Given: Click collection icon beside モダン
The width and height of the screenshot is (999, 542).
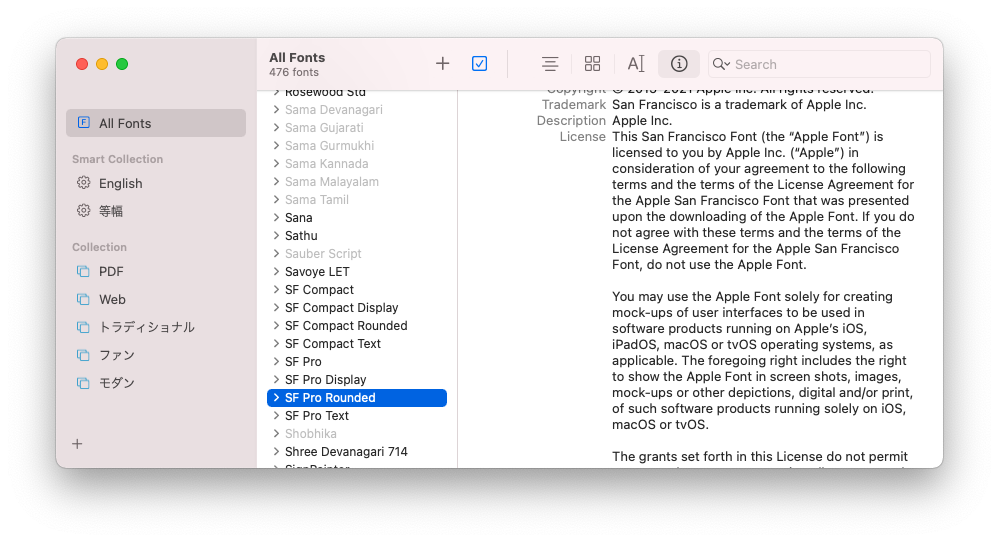Looking at the screenshot, I should click(x=83, y=383).
